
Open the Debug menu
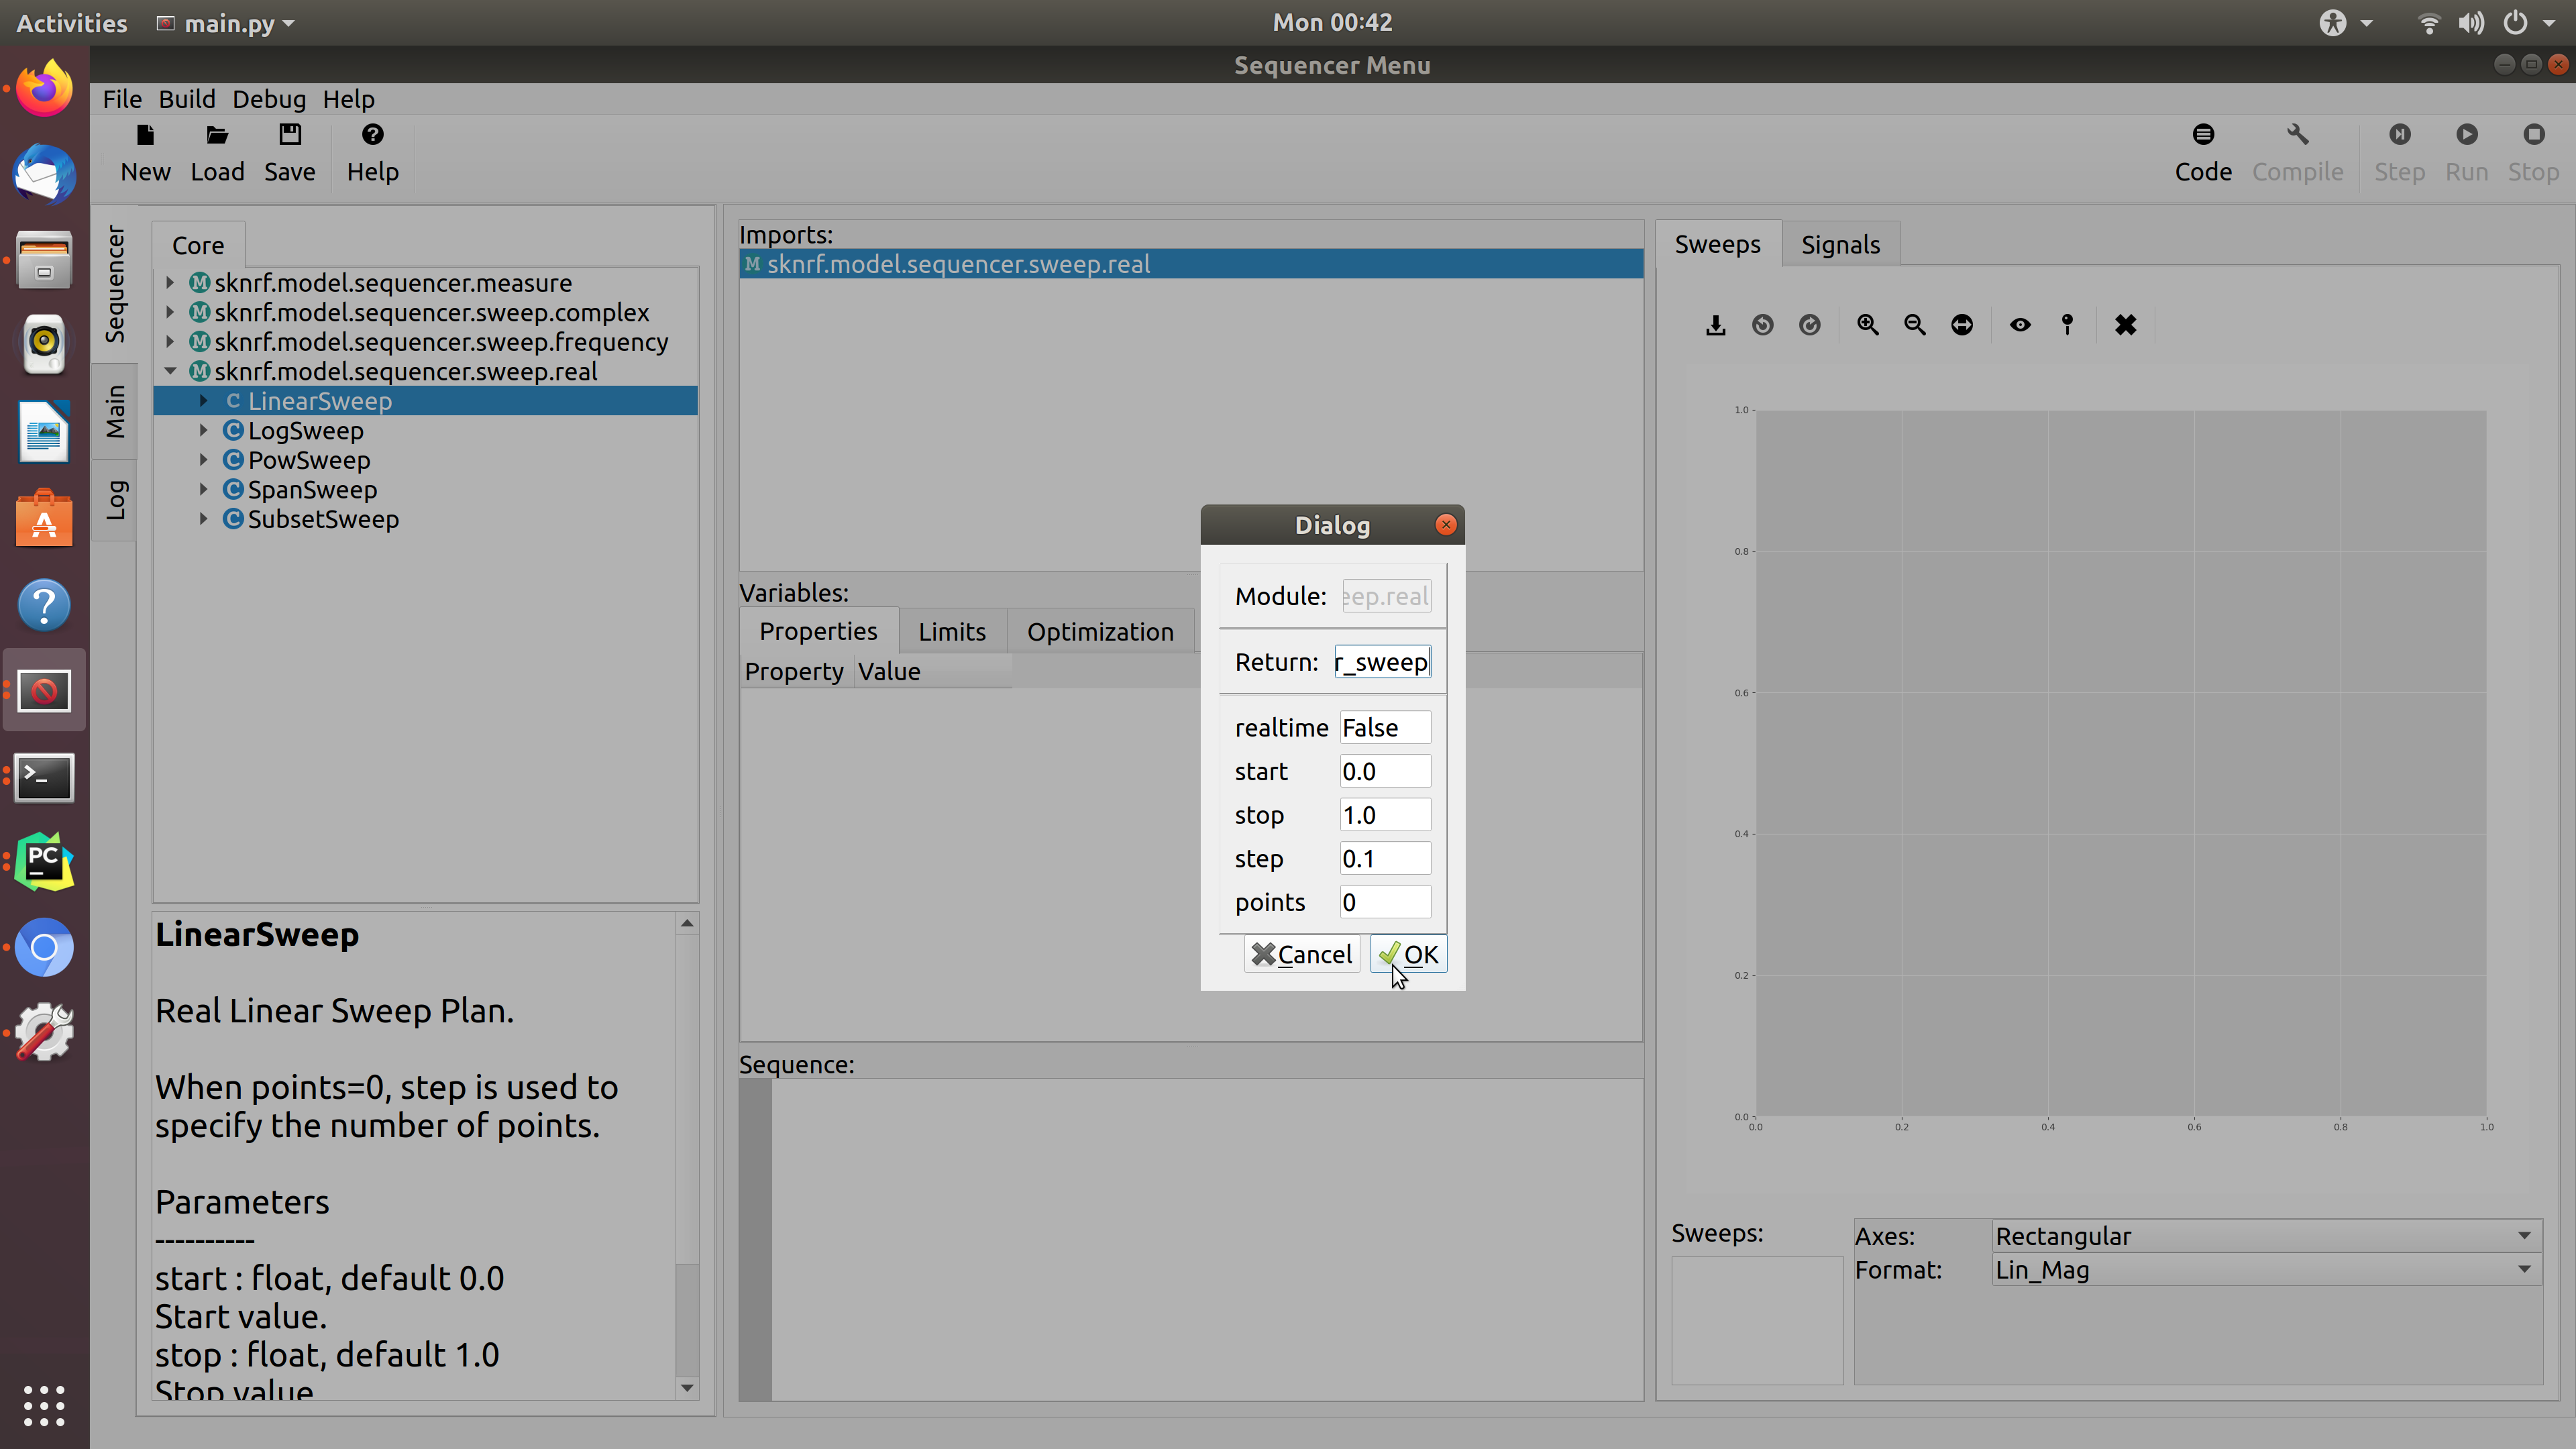point(269,99)
